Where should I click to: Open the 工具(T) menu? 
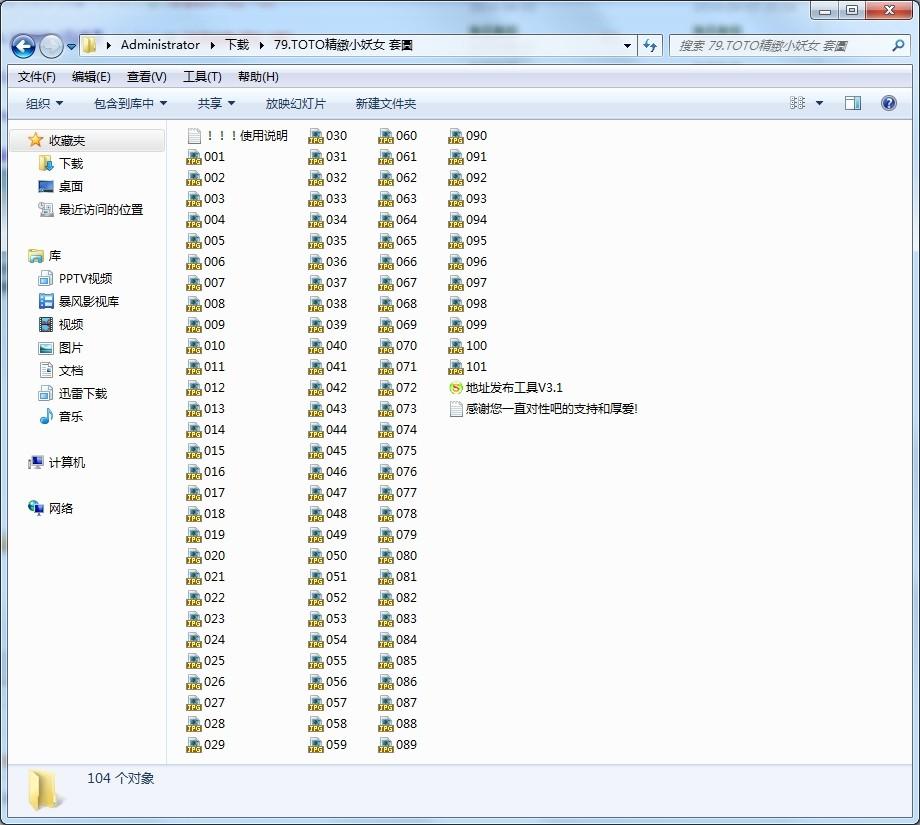point(202,77)
